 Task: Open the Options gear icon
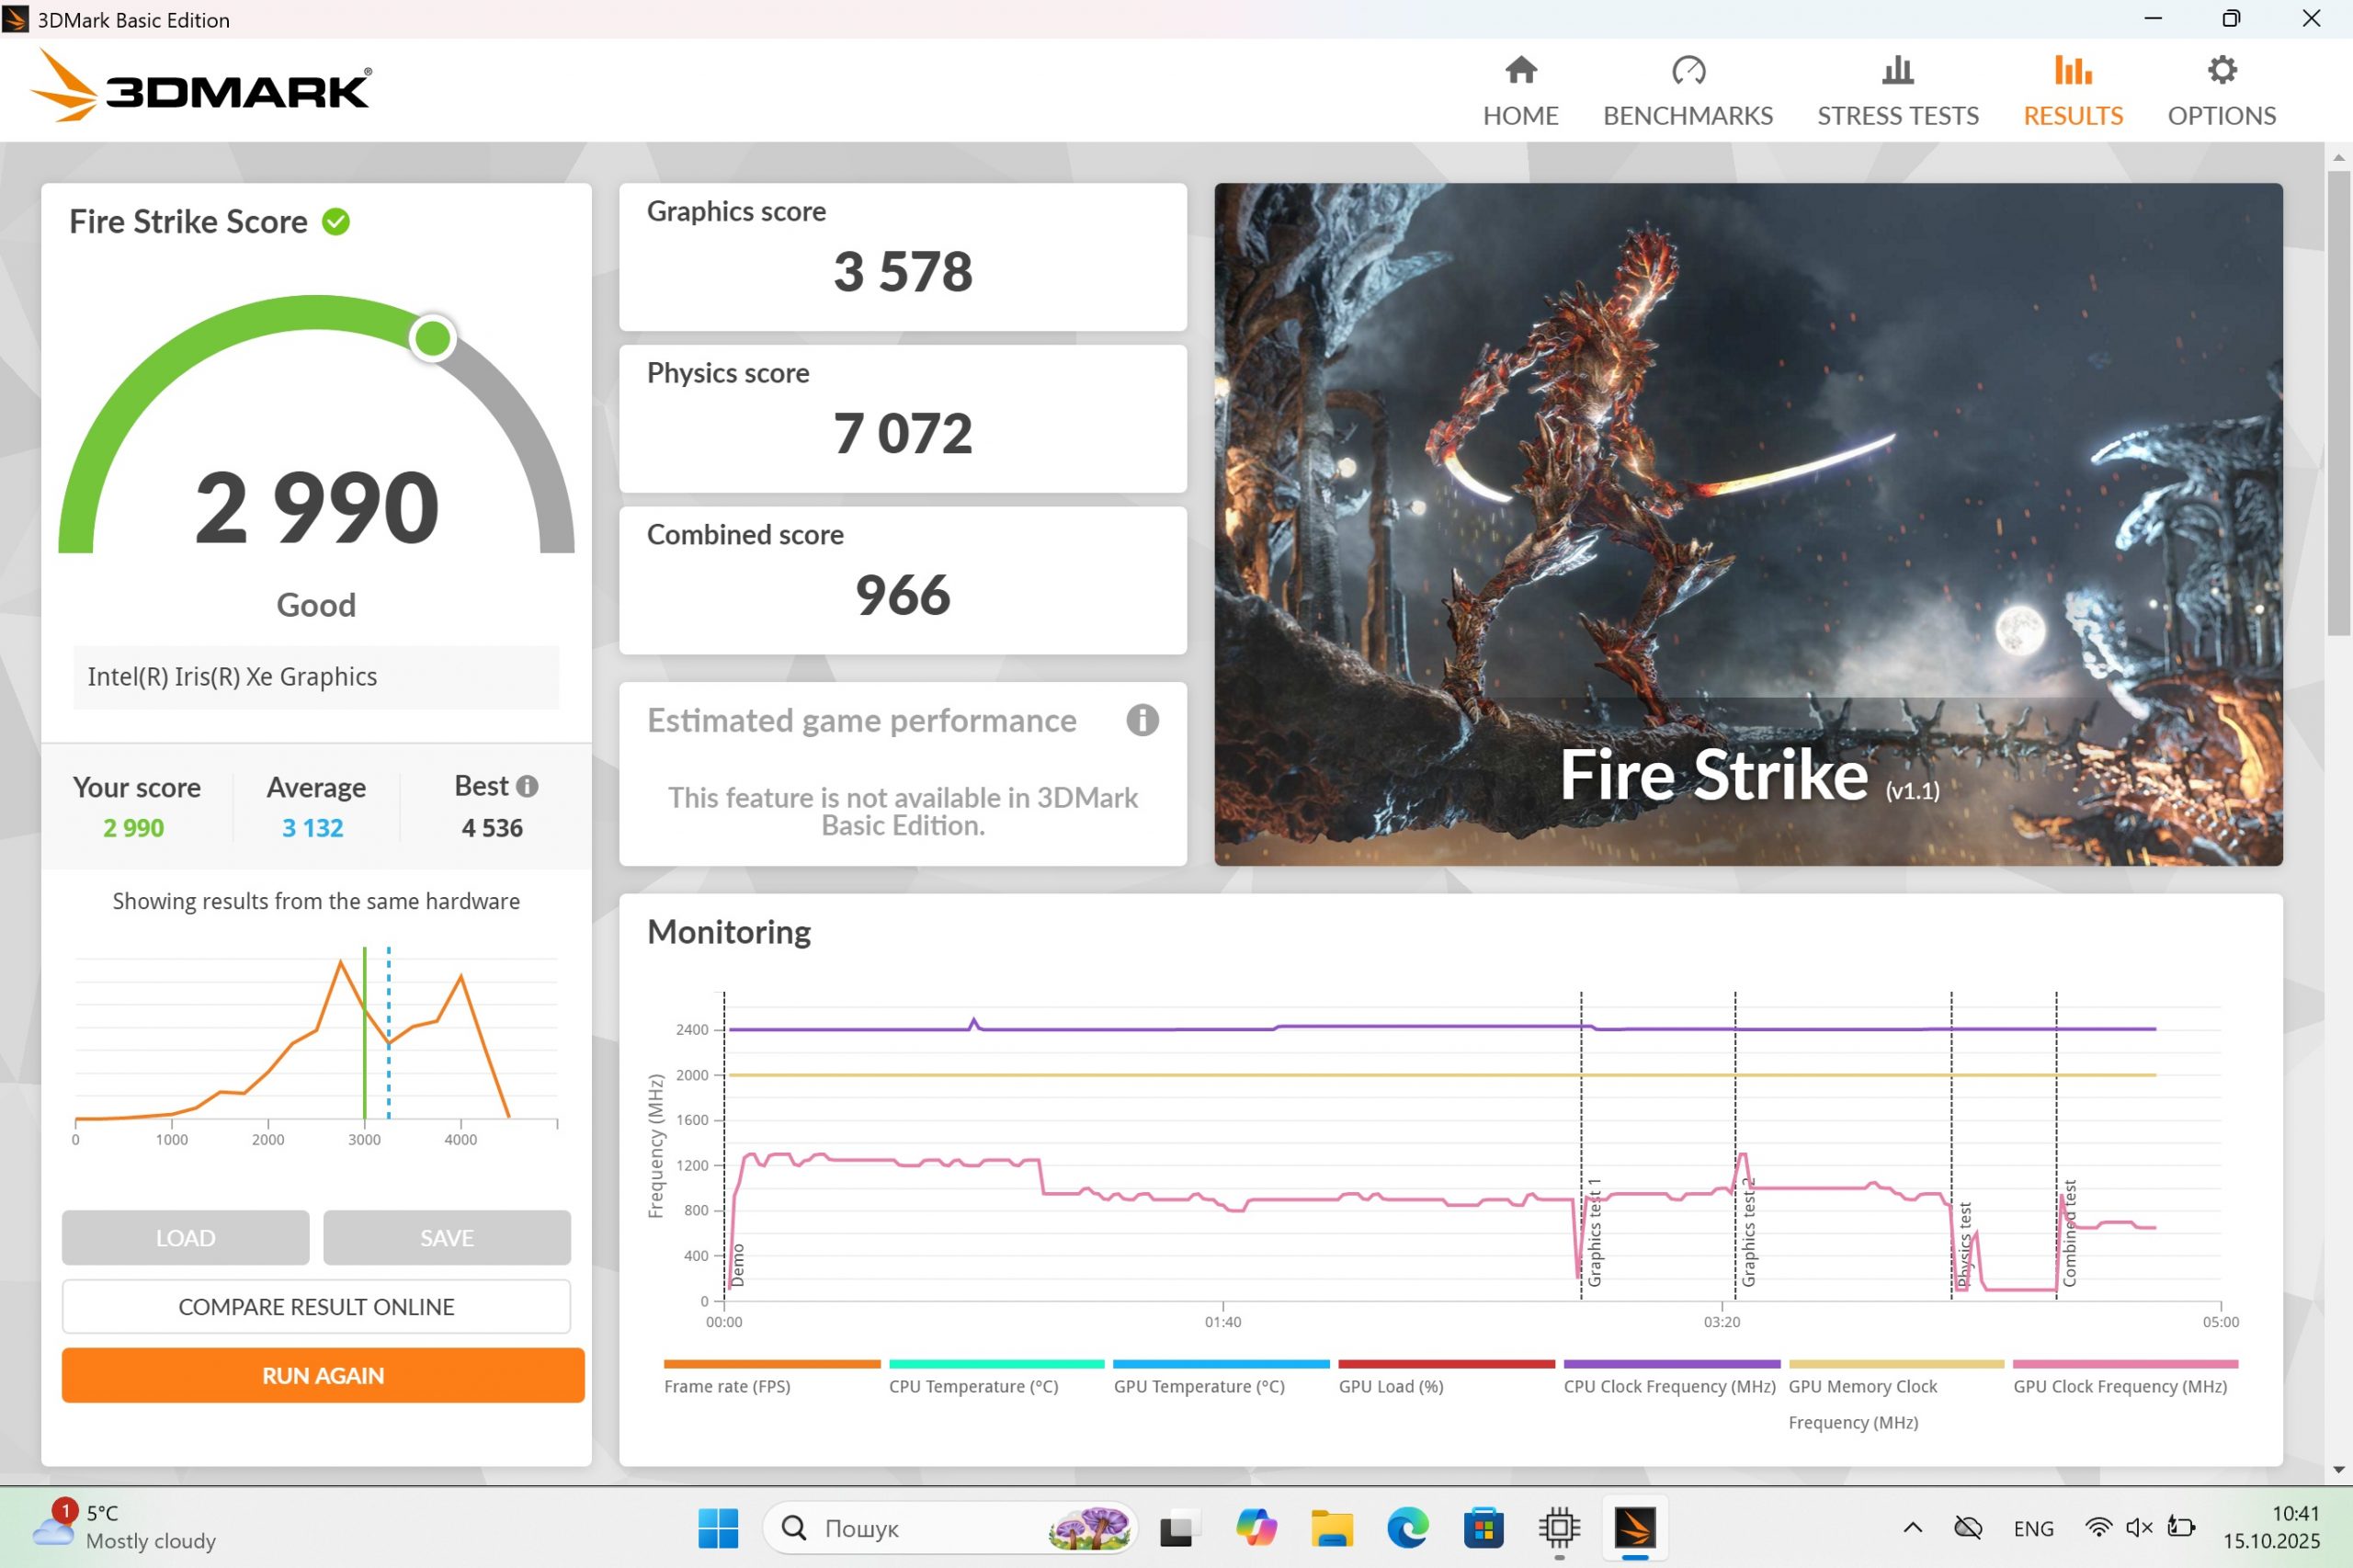pyautogui.click(x=2221, y=71)
